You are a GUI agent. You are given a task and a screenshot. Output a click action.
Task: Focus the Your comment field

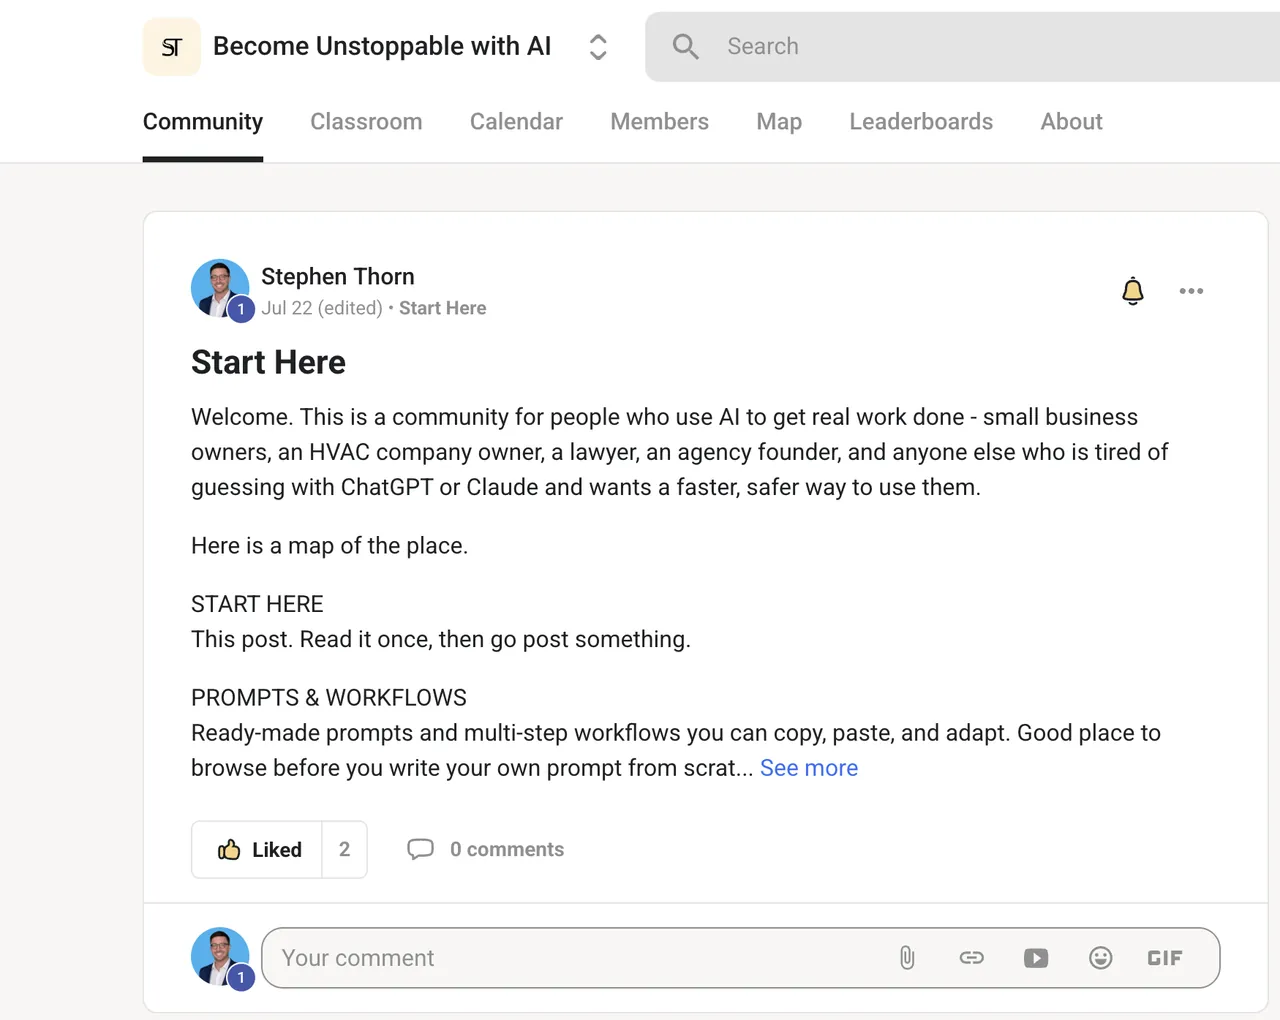[740, 958]
